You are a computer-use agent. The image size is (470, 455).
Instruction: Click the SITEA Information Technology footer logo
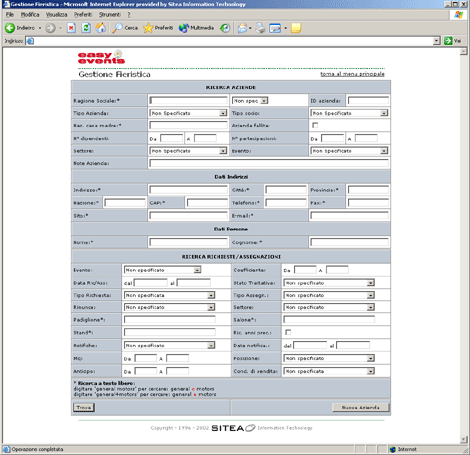[262, 428]
